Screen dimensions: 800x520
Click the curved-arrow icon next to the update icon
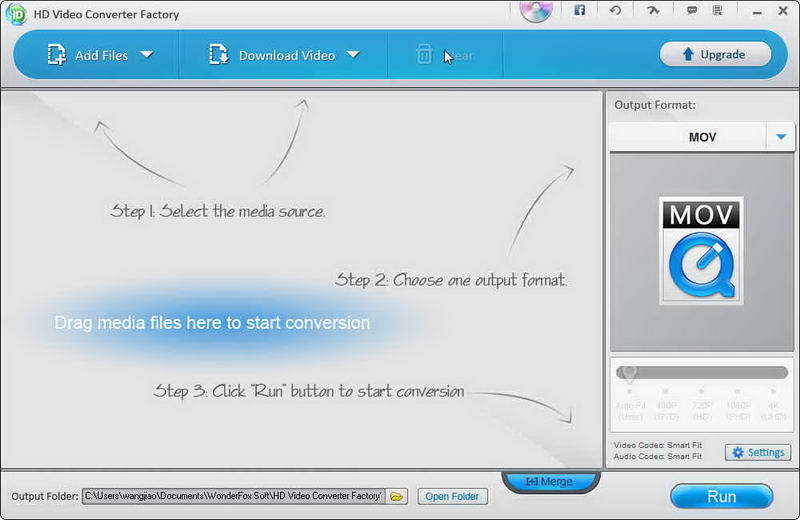(653, 10)
